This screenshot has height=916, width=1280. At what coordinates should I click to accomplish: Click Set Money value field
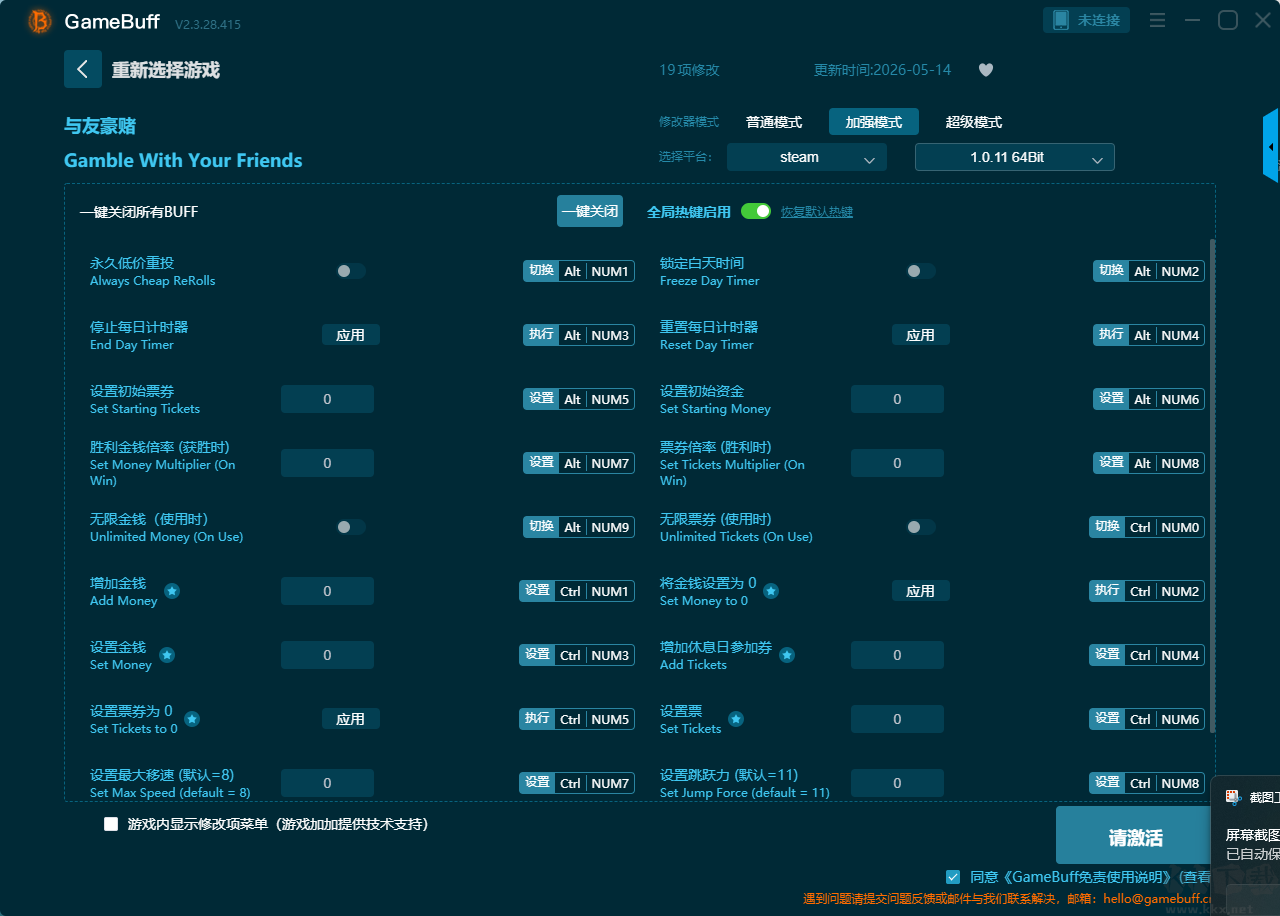coord(327,655)
